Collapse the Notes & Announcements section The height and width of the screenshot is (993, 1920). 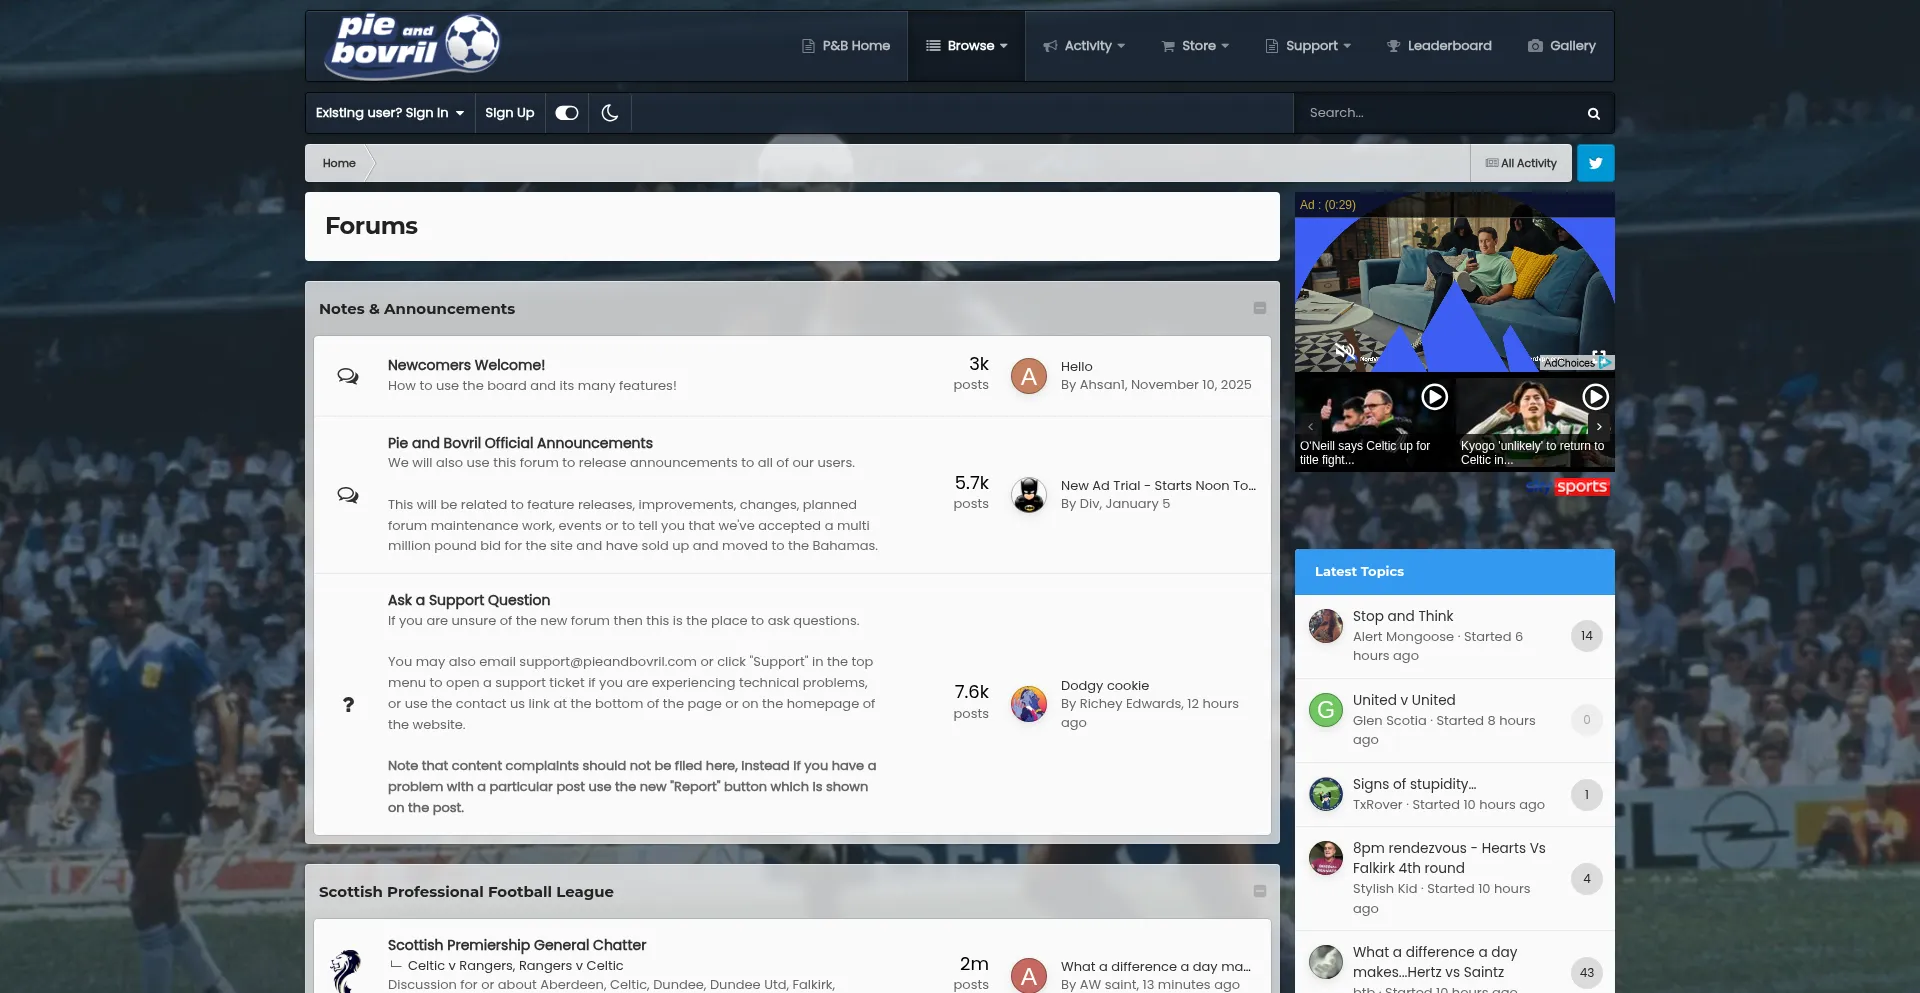point(1259,308)
